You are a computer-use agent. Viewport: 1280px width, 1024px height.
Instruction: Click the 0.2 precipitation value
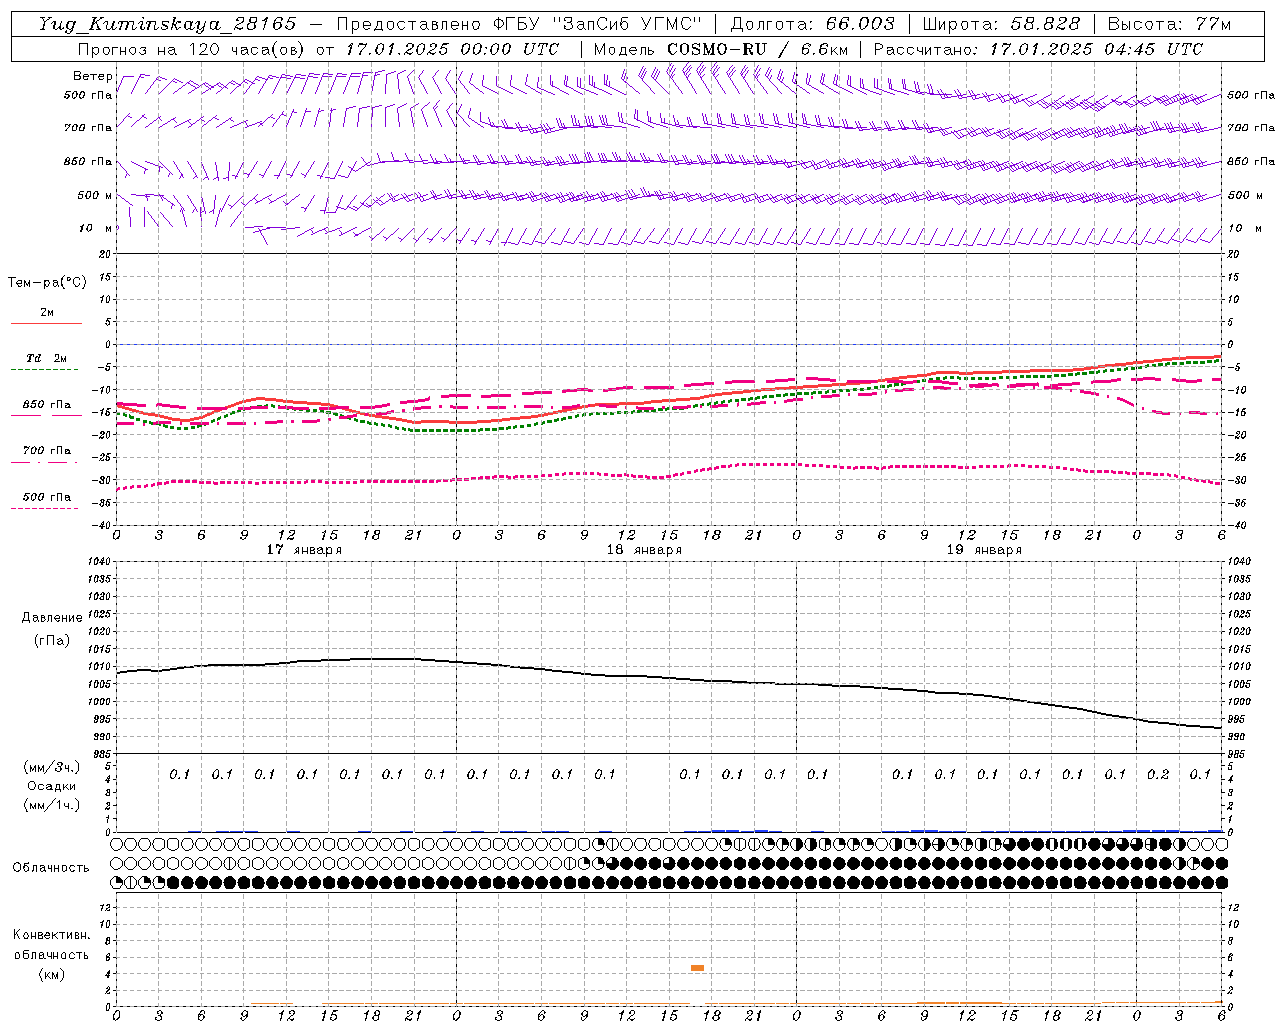[1158, 774]
